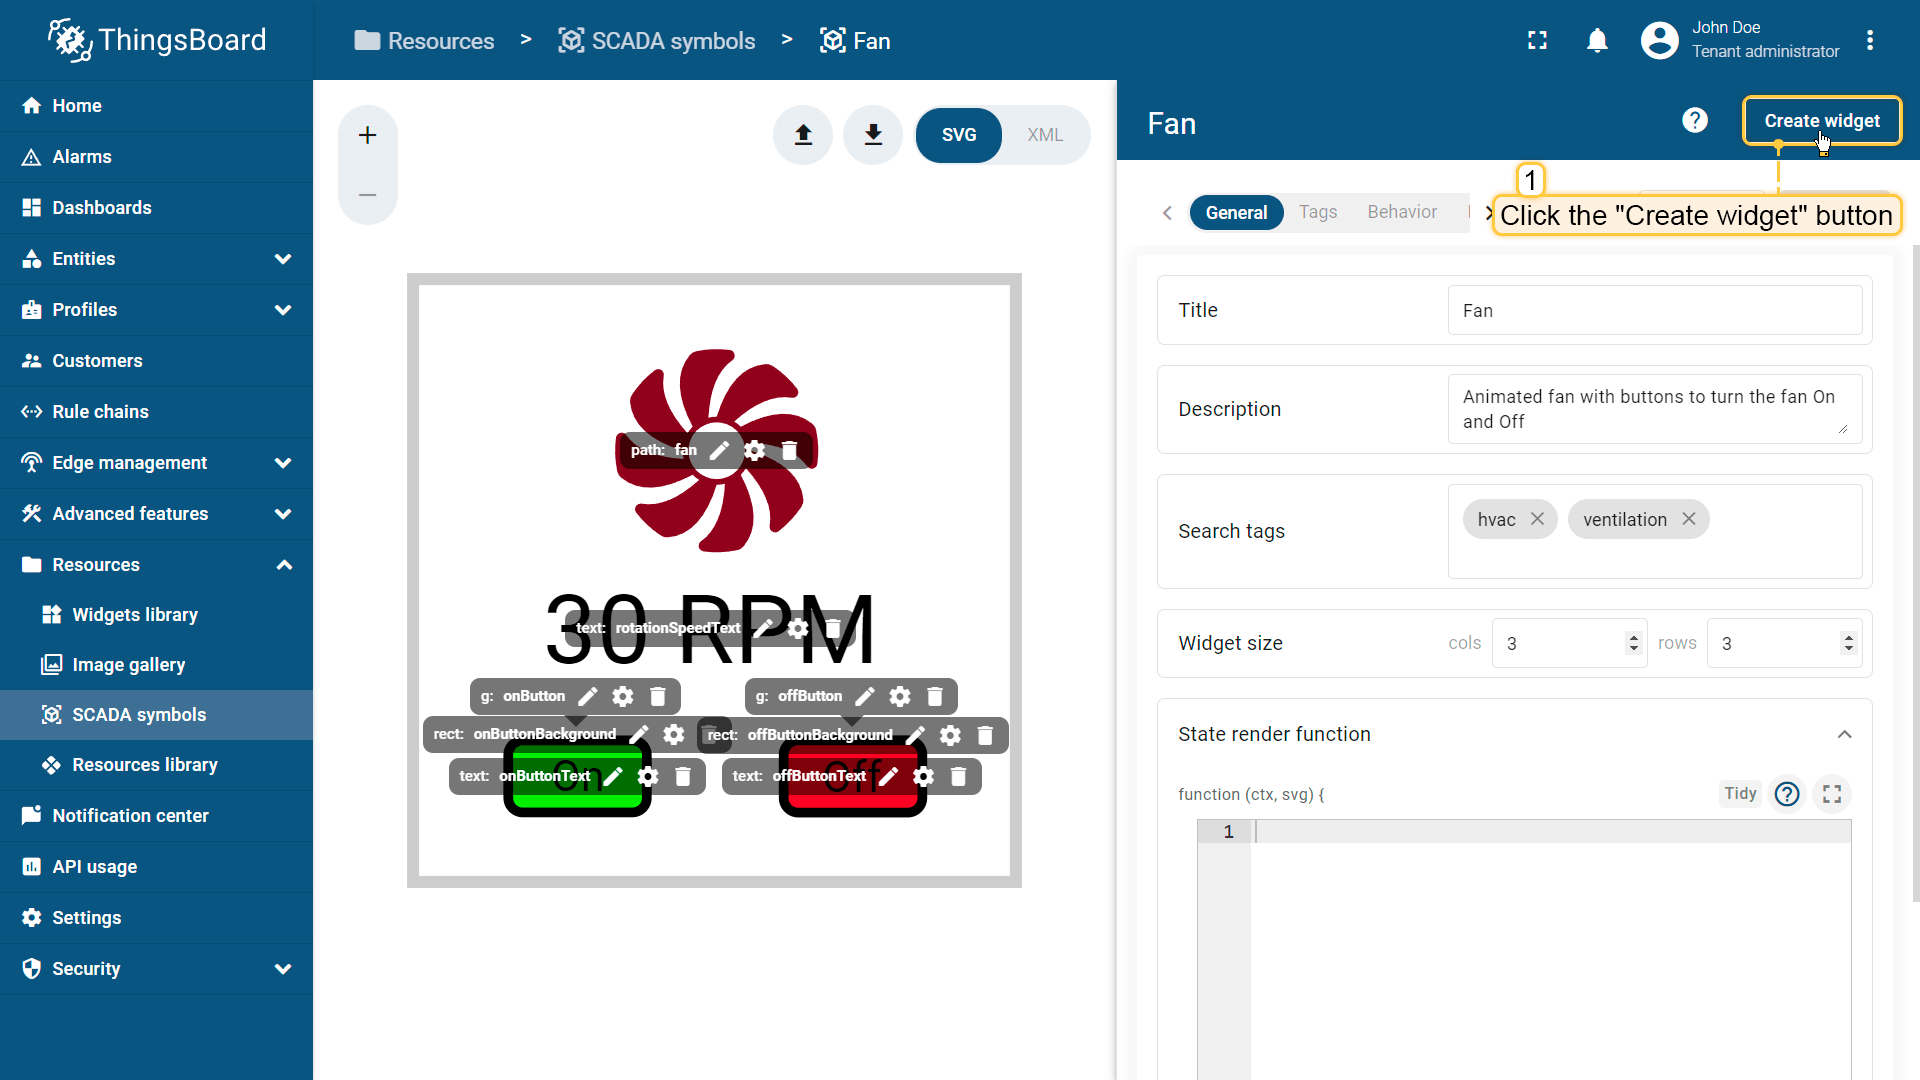The height and width of the screenshot is (1080, 1920).
Task: Click the upload SVG arrow icon
Action: [803, 135]
